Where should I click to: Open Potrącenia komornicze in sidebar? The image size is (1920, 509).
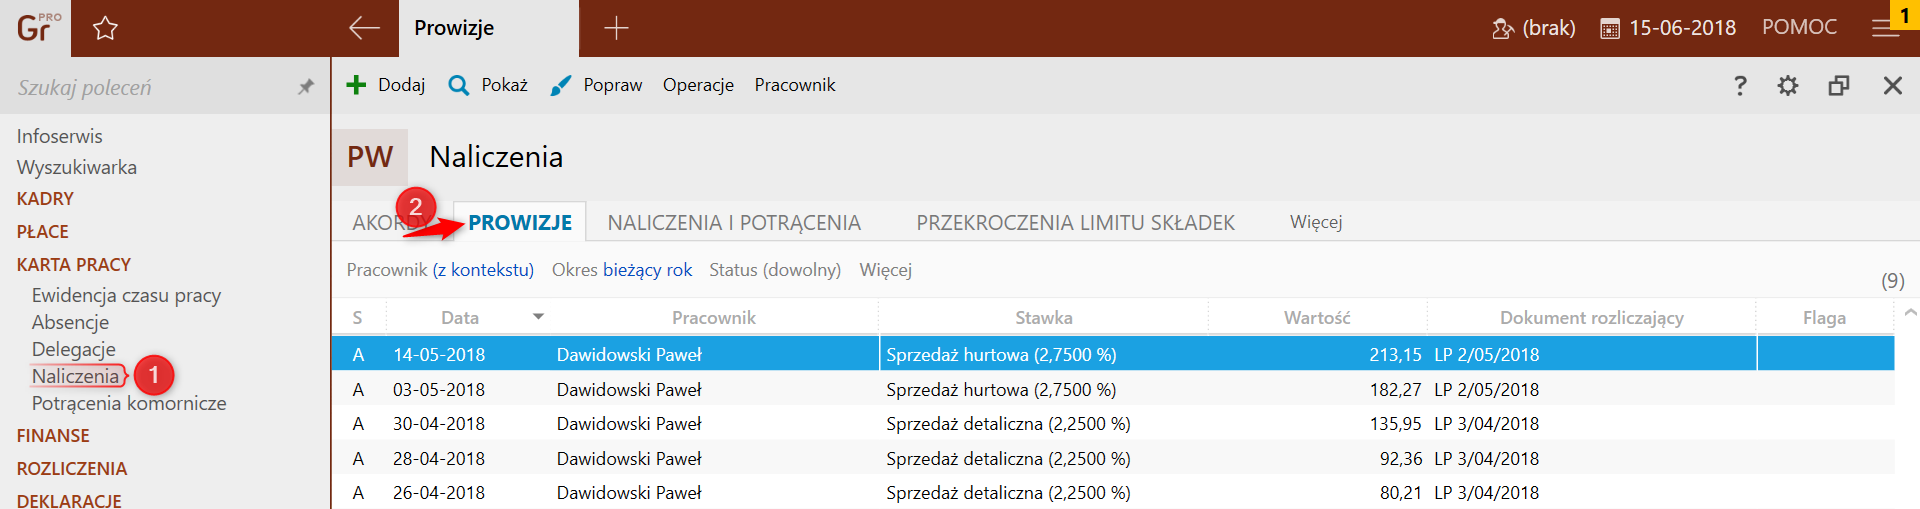coord(129,403)
